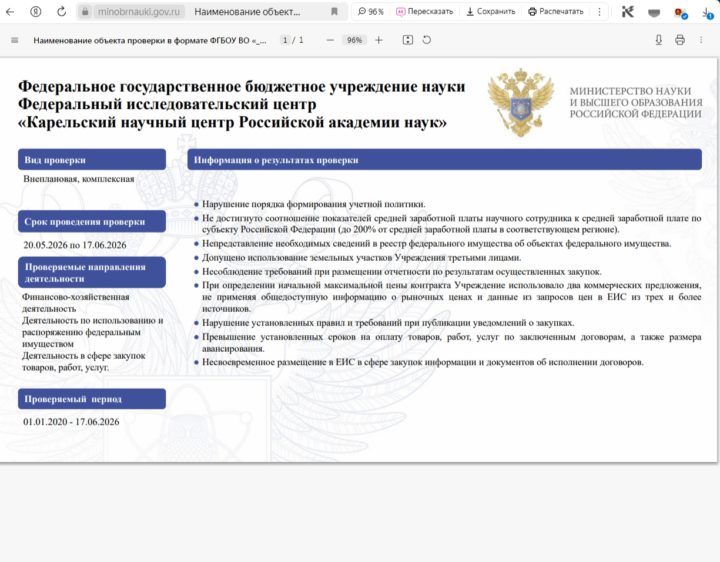Click the Вид проверки header
Image resolution: width=720 pixels, height=562 pixels.
pos(92,159)
